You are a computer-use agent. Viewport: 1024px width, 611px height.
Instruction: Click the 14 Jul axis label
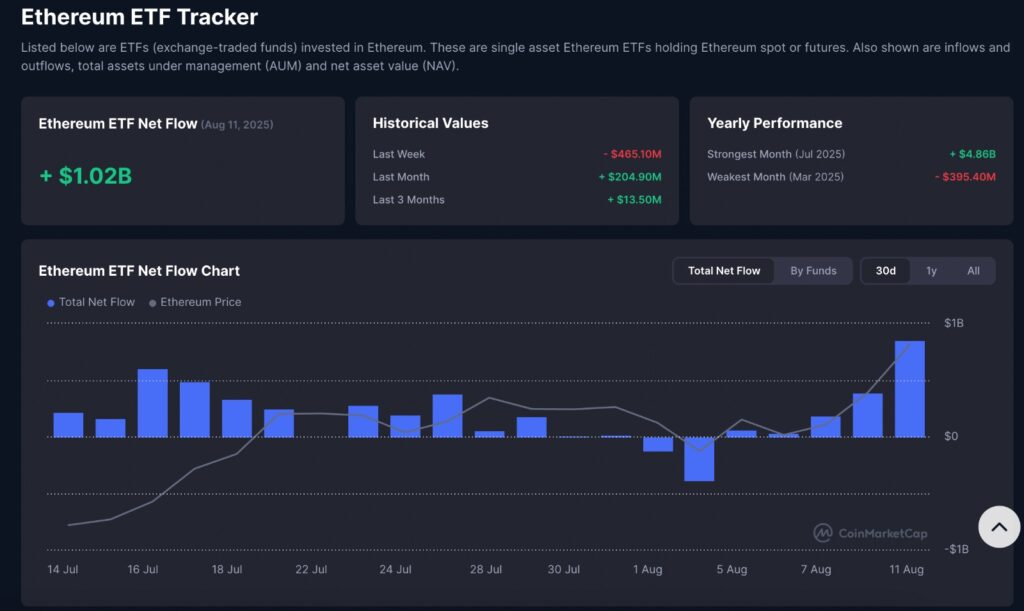(63, 569)
